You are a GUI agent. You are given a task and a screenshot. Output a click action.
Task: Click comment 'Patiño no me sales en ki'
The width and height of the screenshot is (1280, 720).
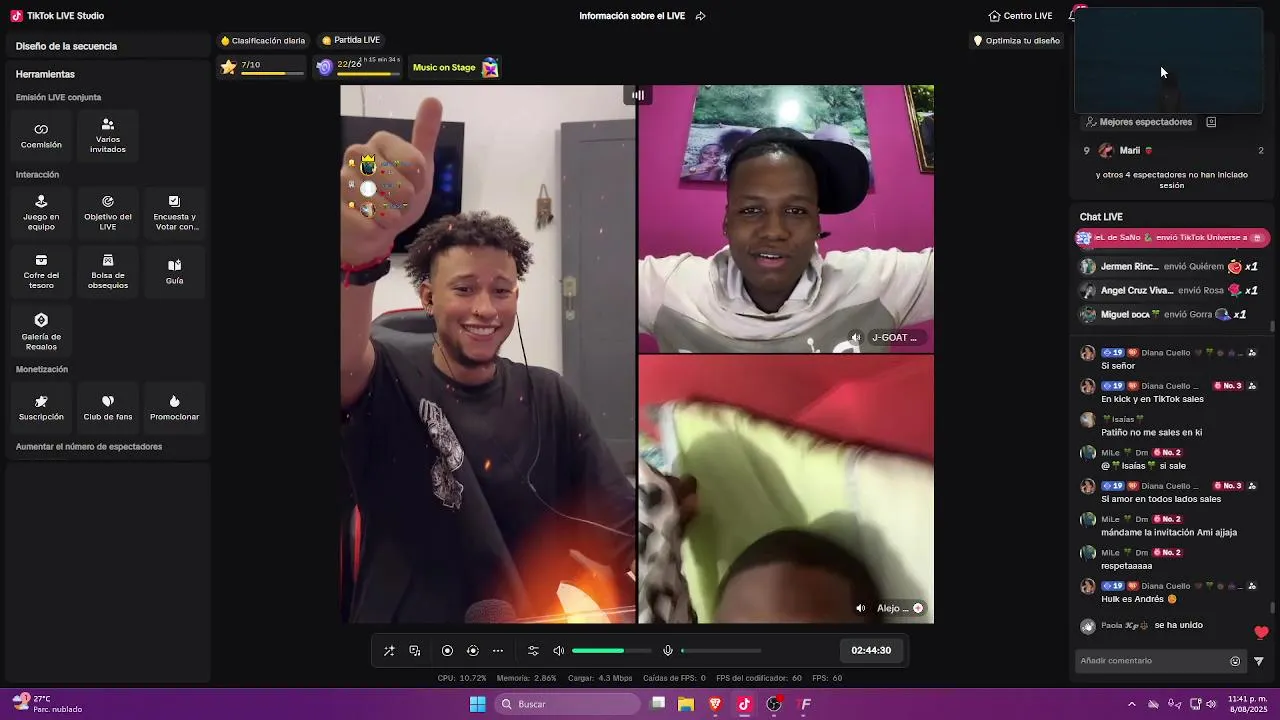[x=1151, y=433]
